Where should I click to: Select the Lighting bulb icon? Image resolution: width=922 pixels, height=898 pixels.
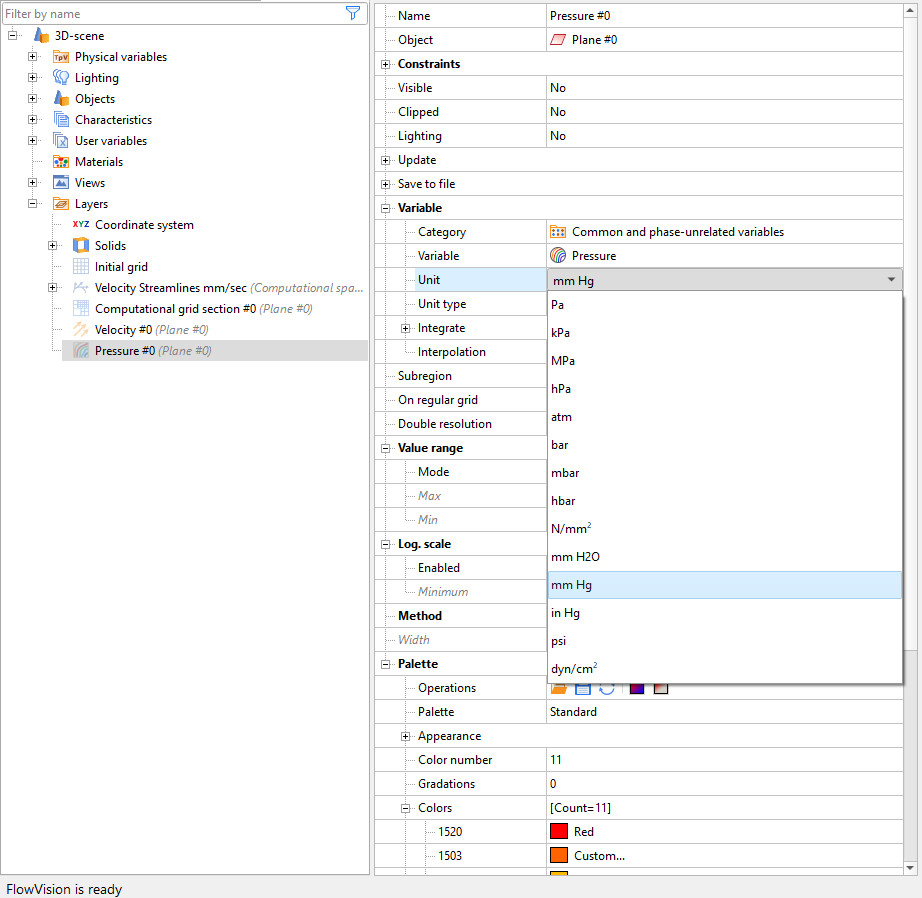tap(61, 78)
